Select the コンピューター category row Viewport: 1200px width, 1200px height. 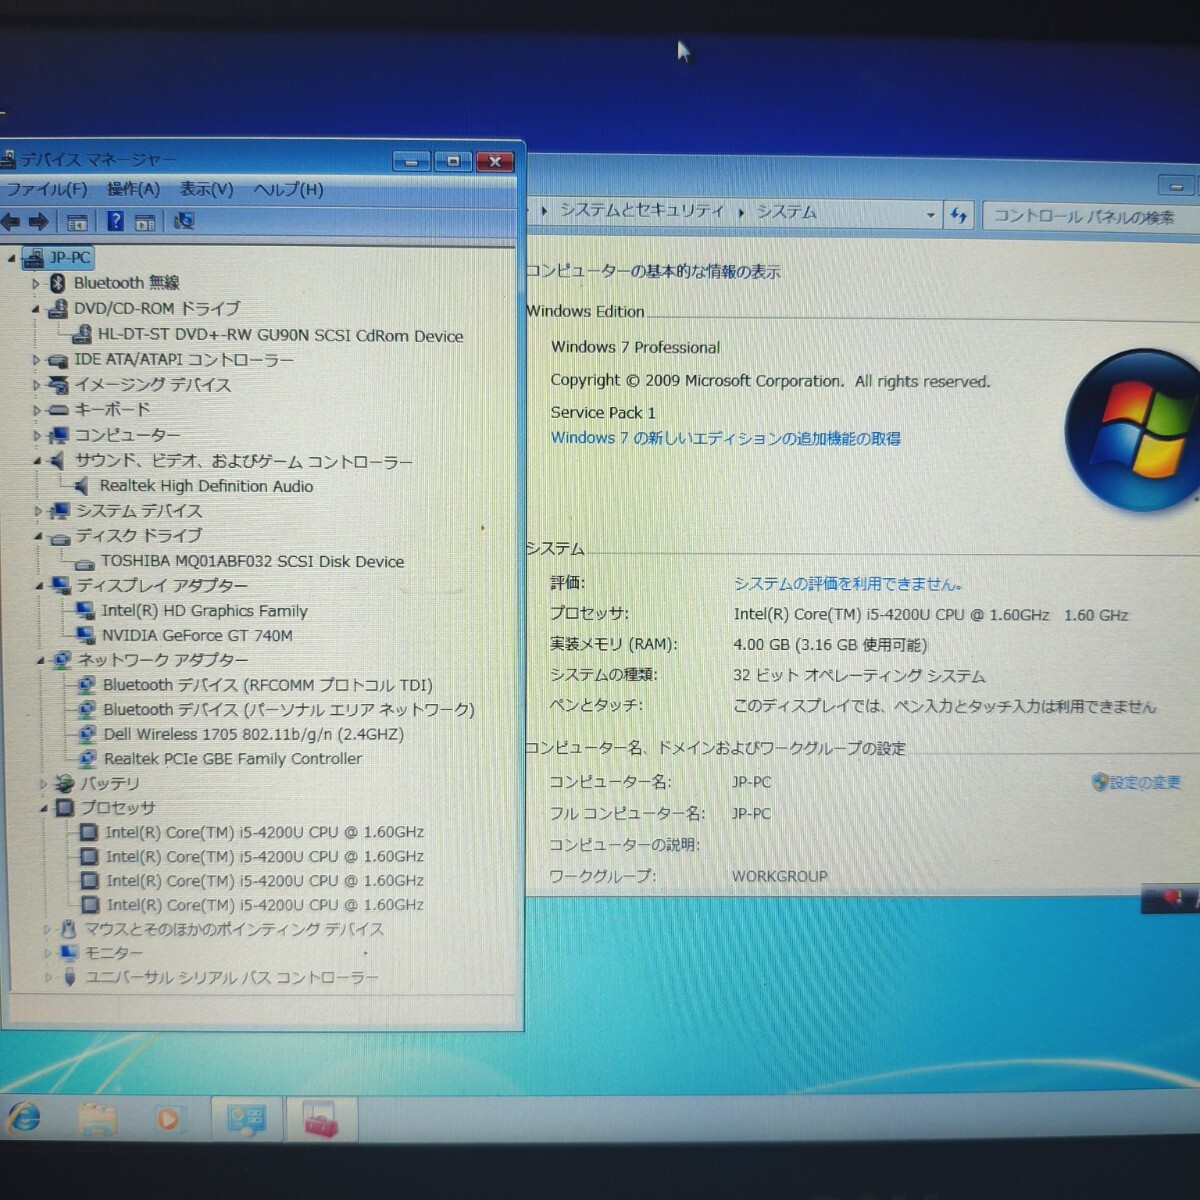pyautogui.click(x=127, y=435)
